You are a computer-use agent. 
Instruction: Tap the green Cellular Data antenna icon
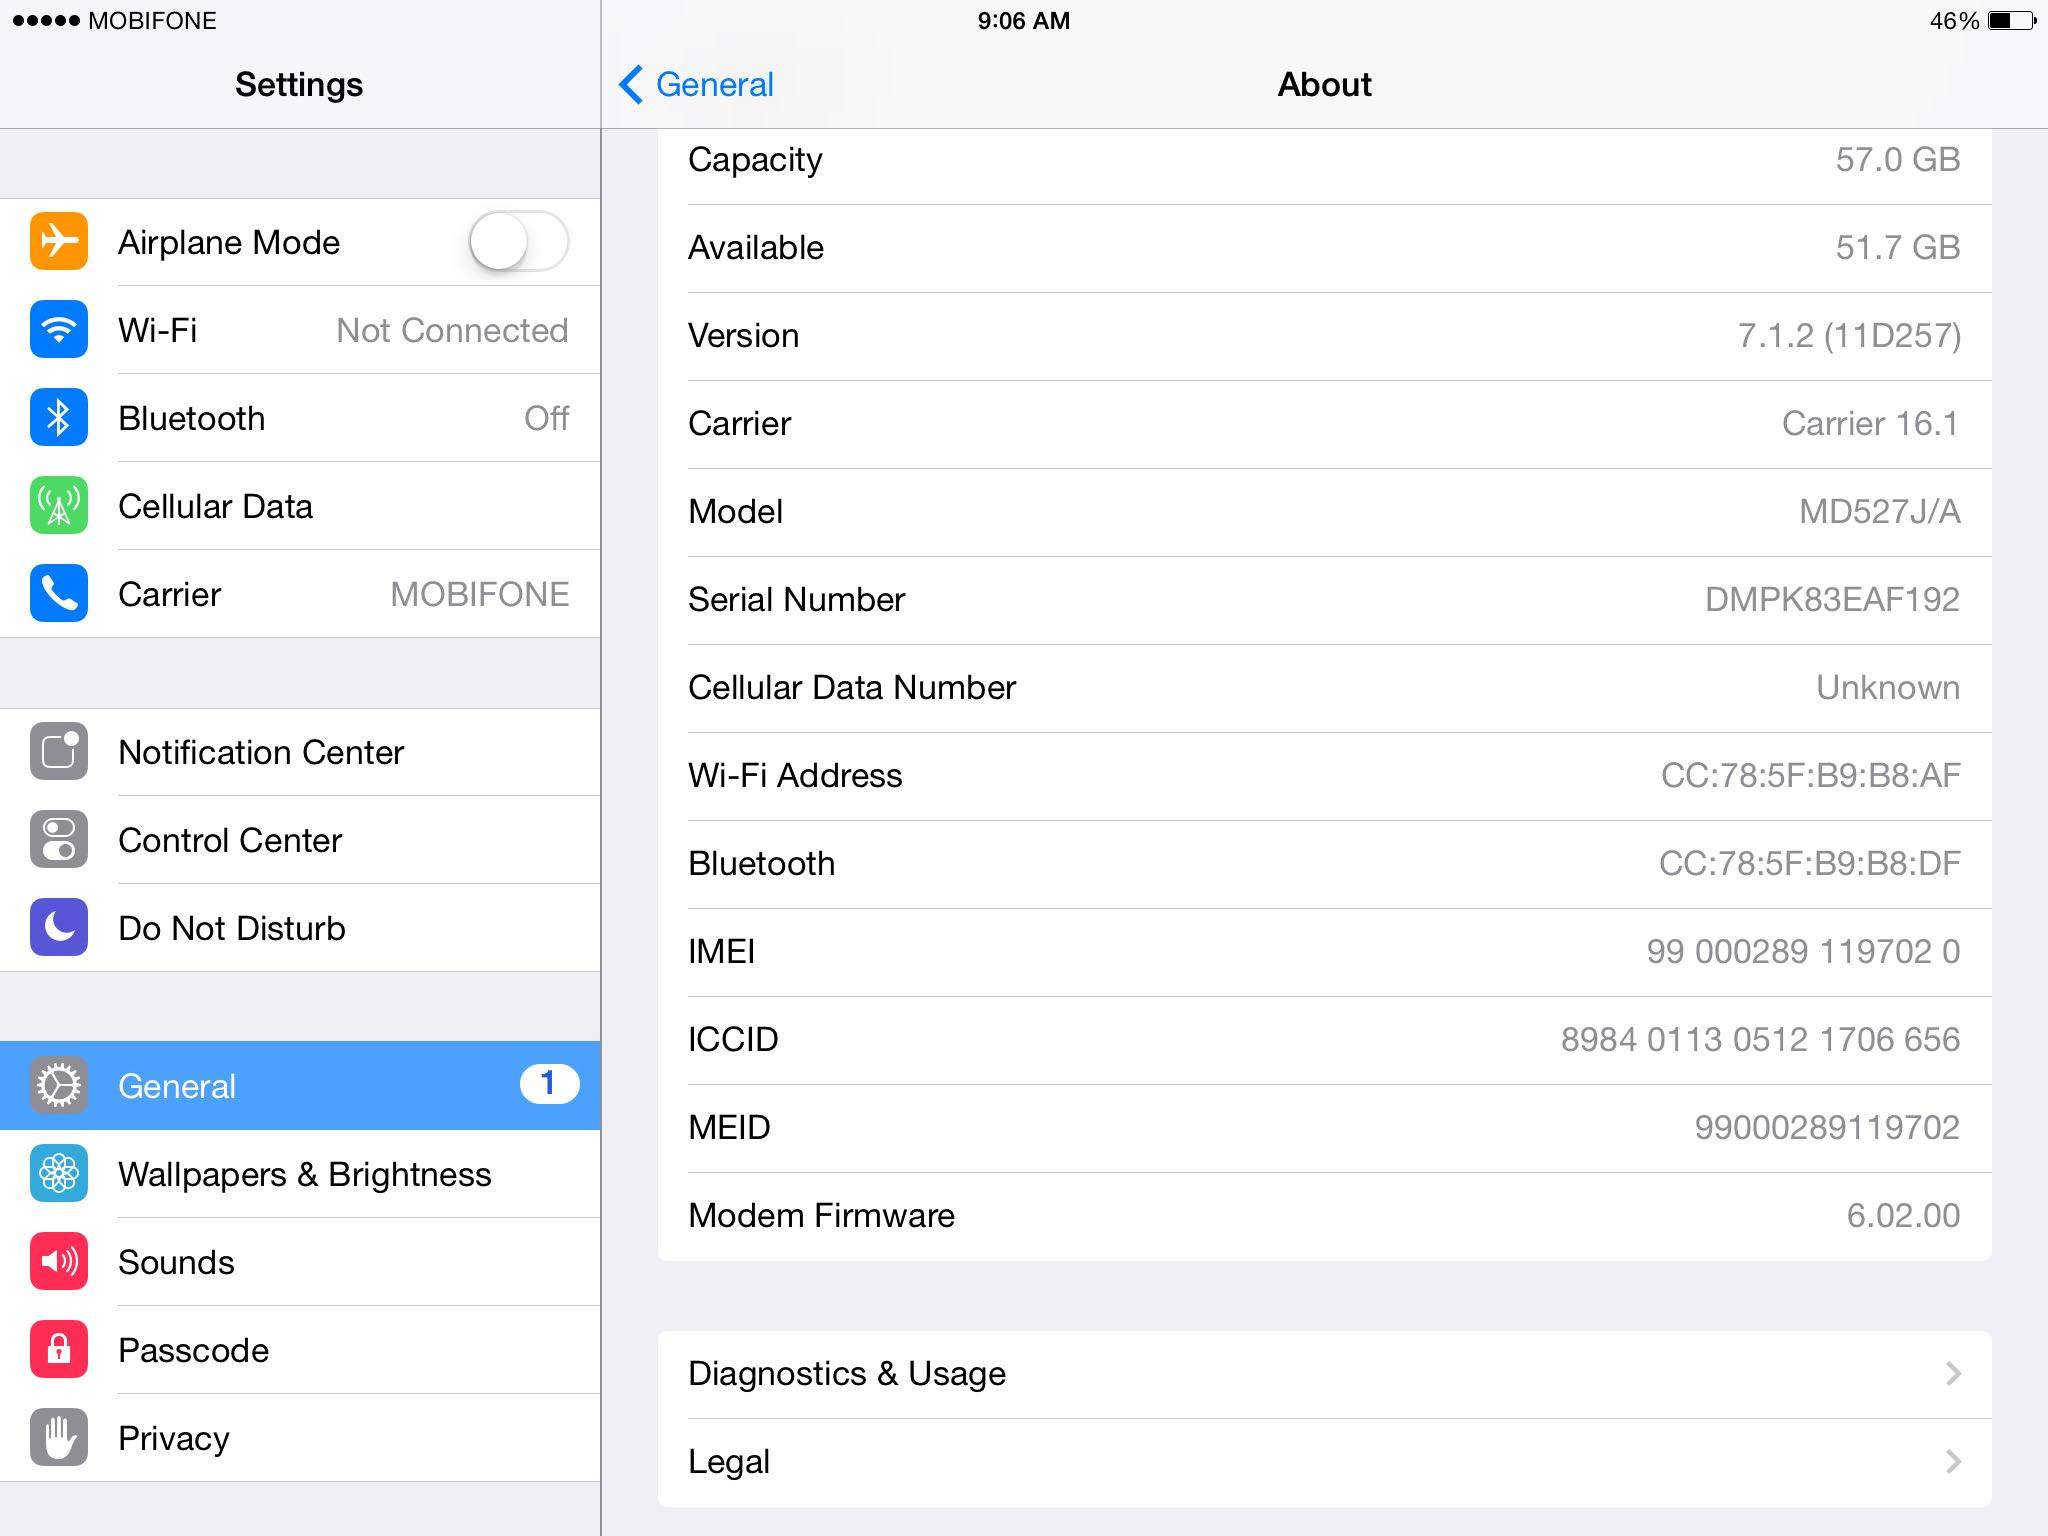point(59,505)
